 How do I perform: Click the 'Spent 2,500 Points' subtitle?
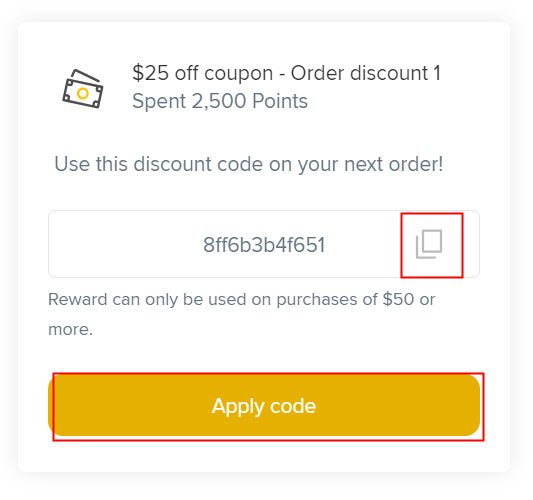(x=220, y=101)
